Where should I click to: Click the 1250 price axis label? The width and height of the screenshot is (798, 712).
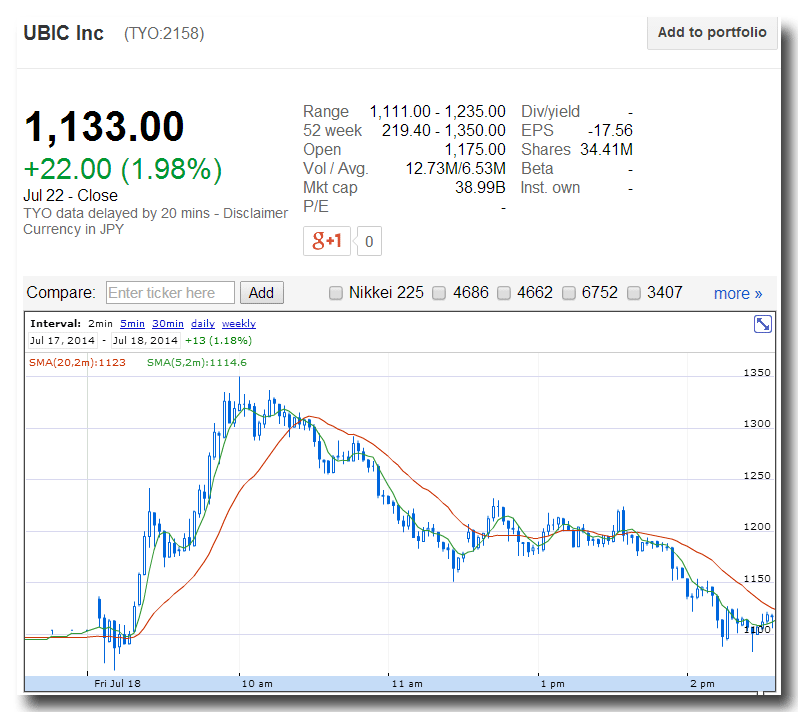click(757, 475)
